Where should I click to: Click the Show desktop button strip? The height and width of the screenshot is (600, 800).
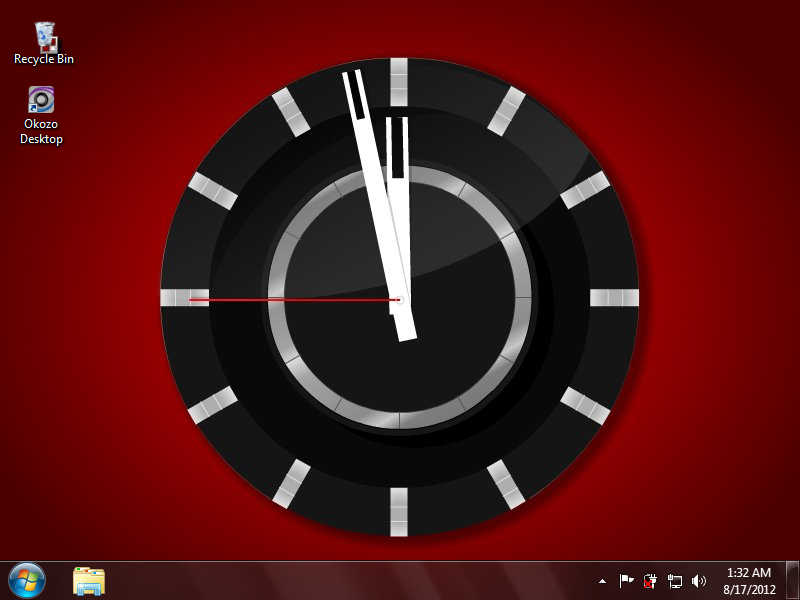(792, 581)
